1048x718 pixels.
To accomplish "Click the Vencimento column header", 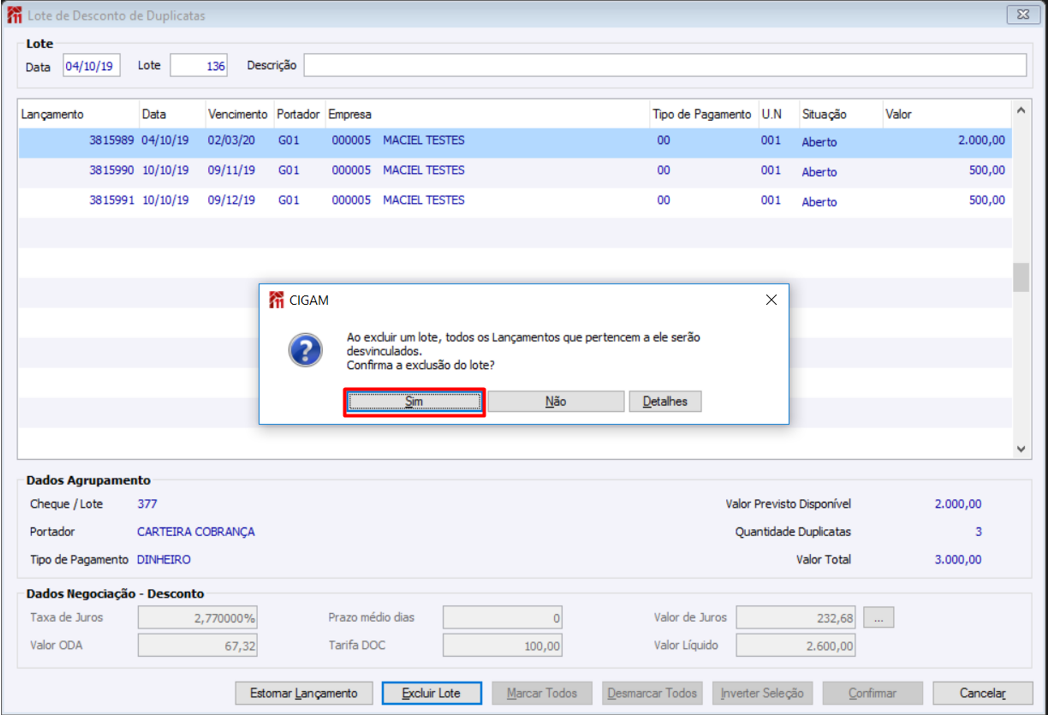I will tap(237, 114).
